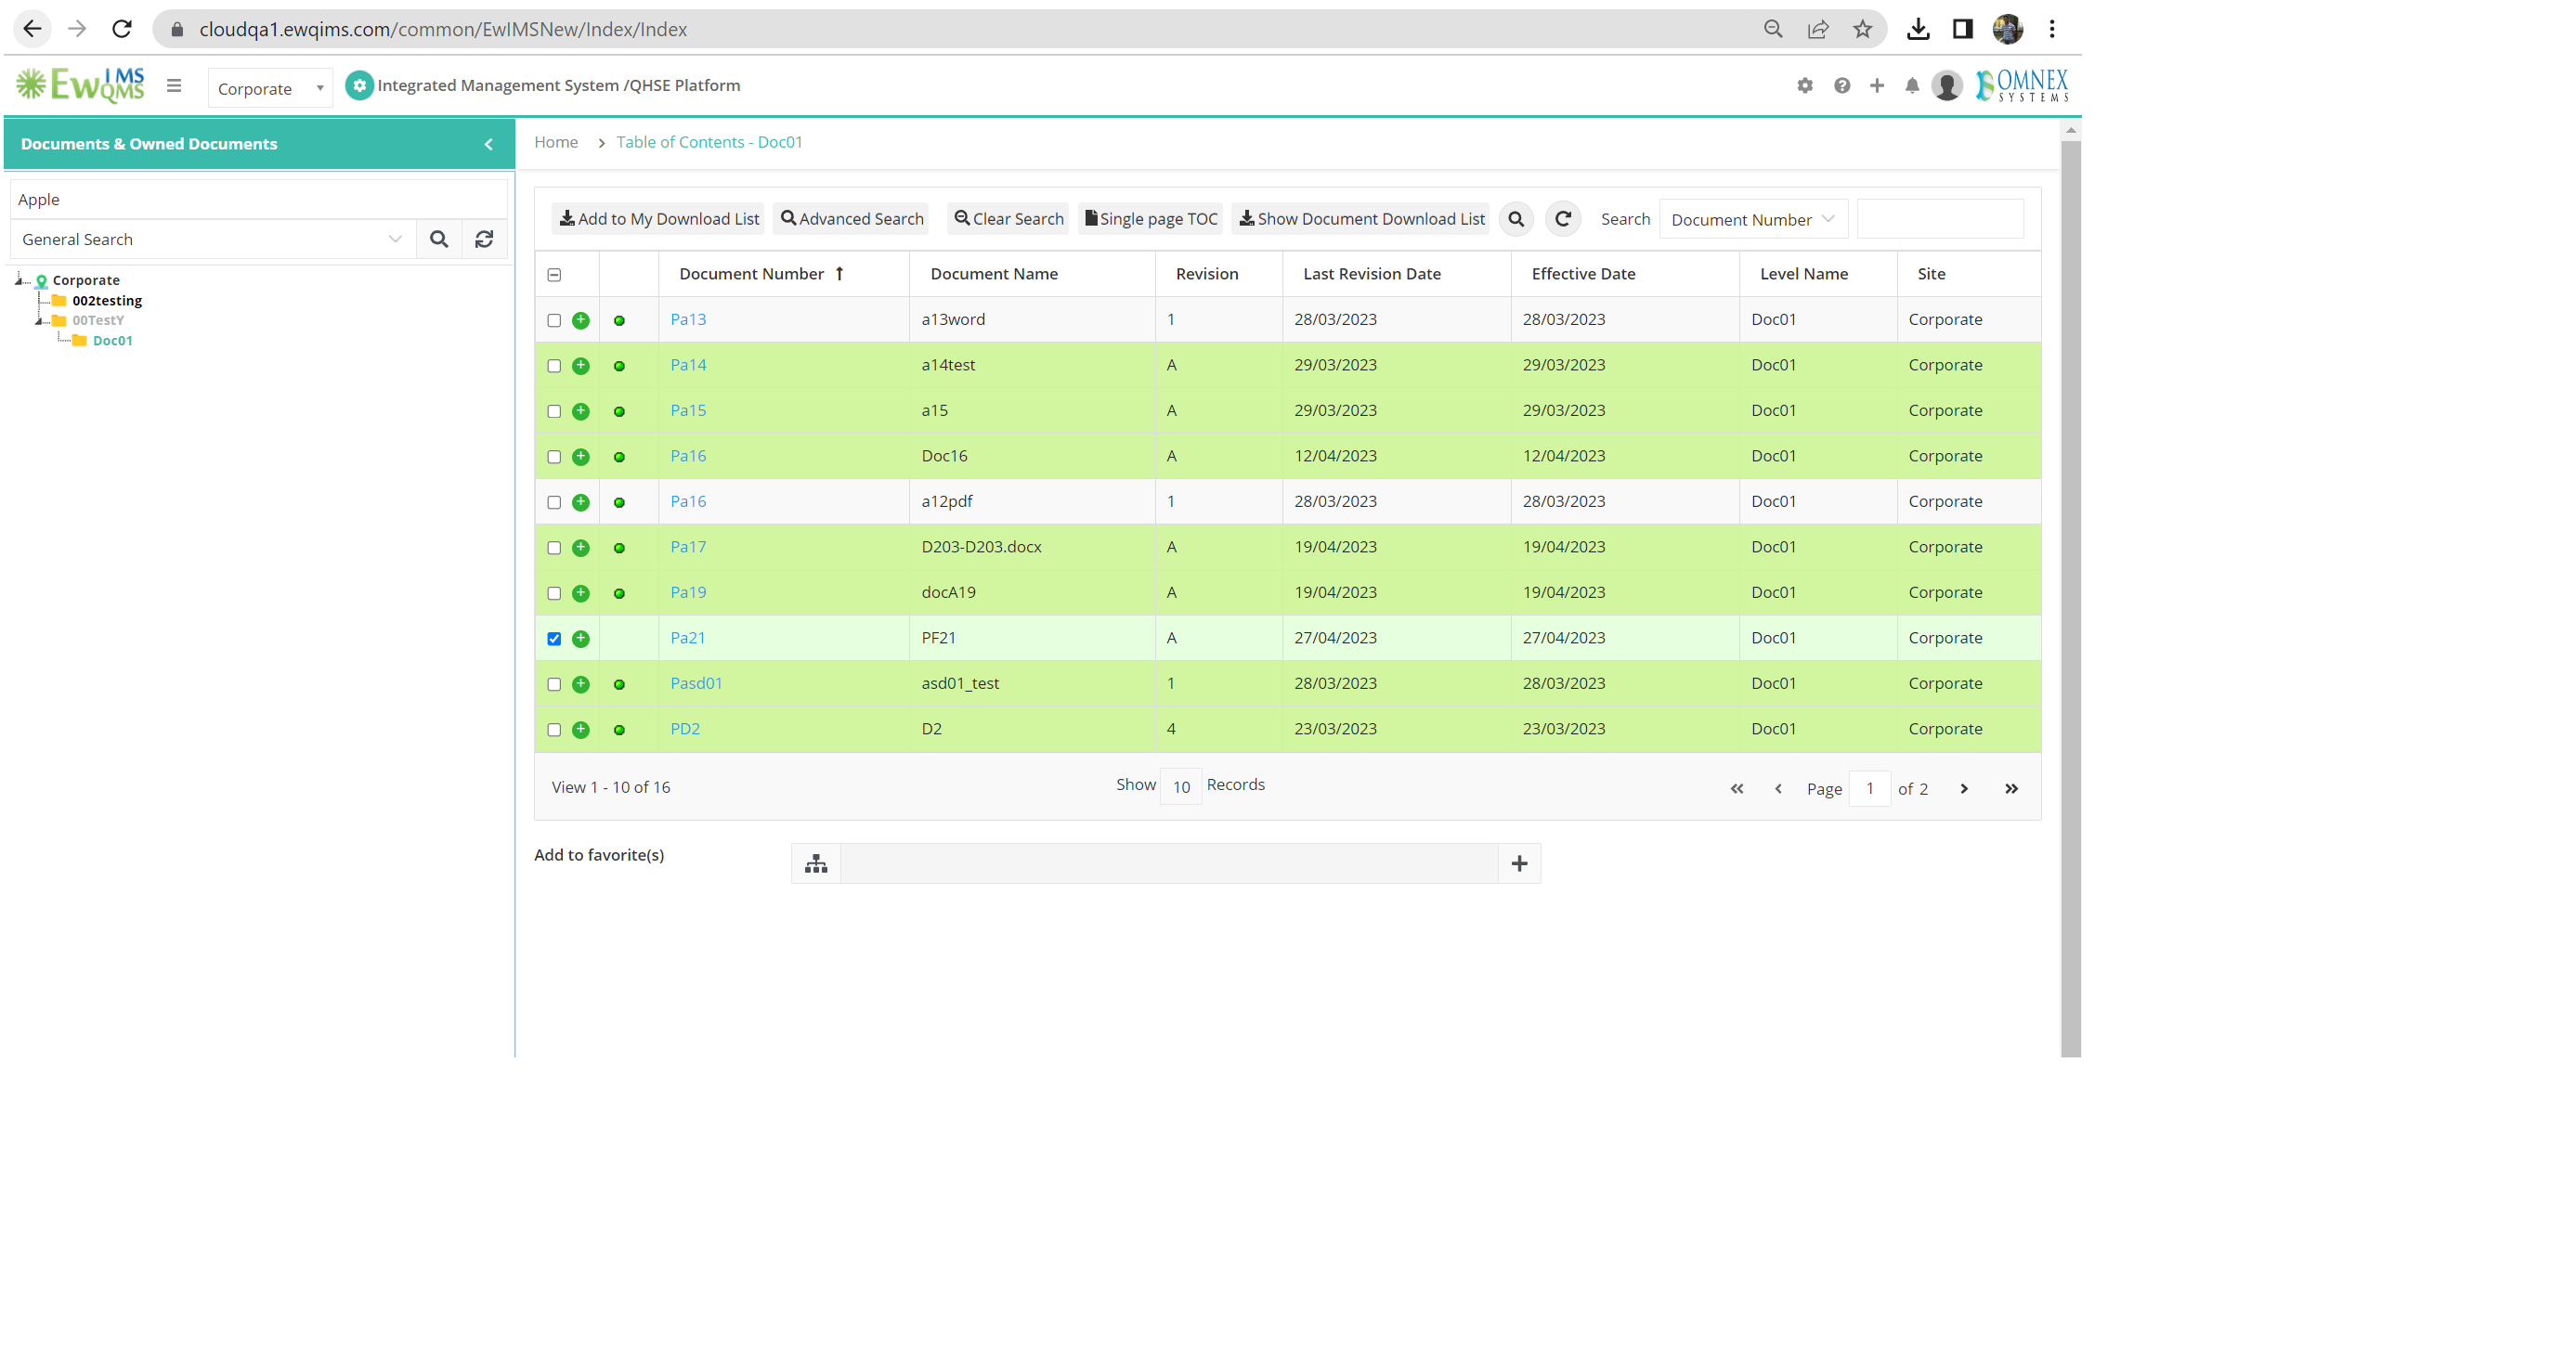Tick the checkbox for Pa13 row
The height and width of the screenshot is (1348, 2576).
[x=554, y=321]
